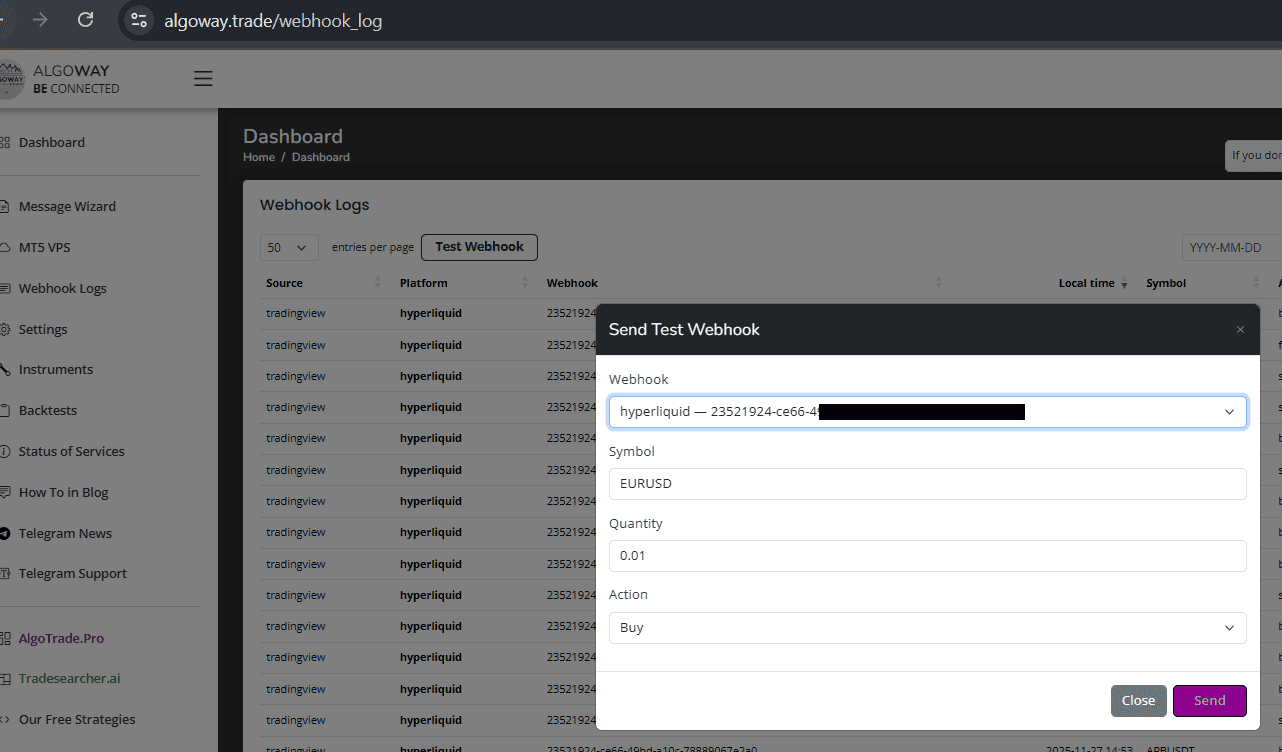
Task: Open site information icon in address bar
Action: (139, 20)
